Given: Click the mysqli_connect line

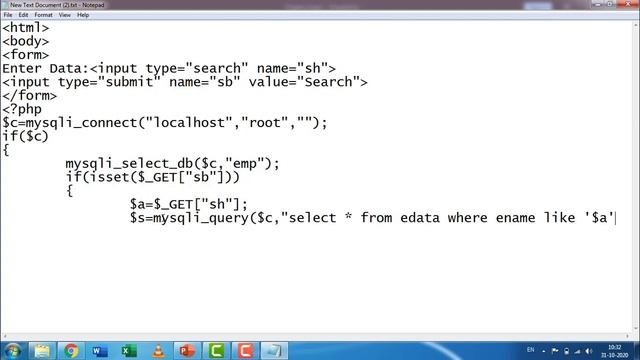Looking at the screenshot, I should pos(165,122).
